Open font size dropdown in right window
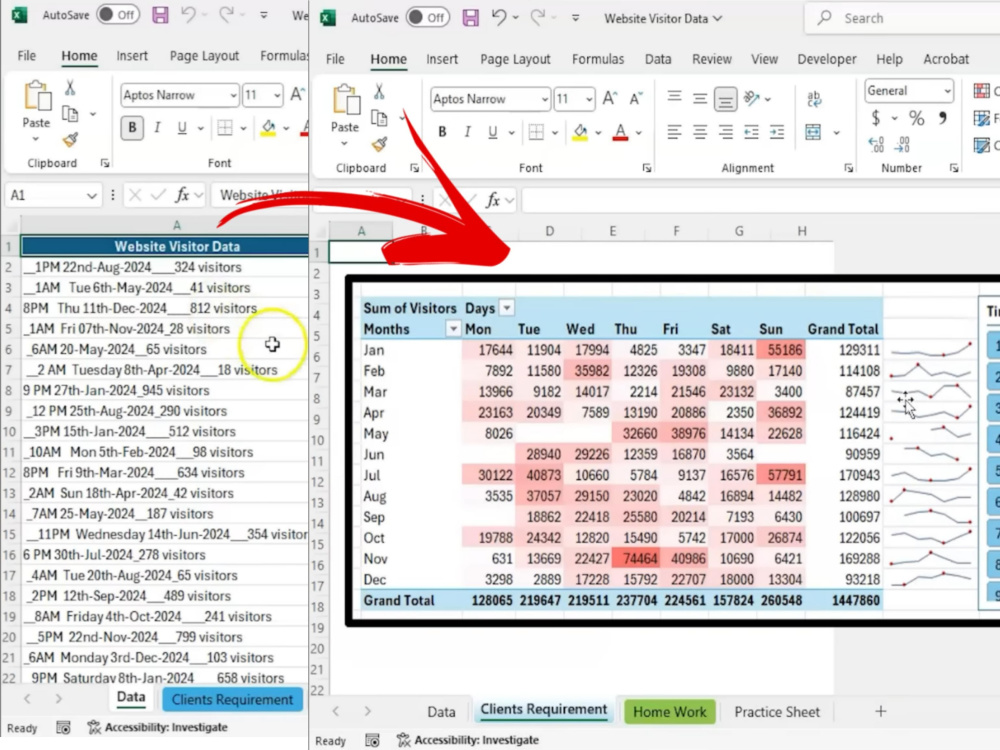This screenshot has width=1000, height=750. pyautogui.click(x=589, y=99)
